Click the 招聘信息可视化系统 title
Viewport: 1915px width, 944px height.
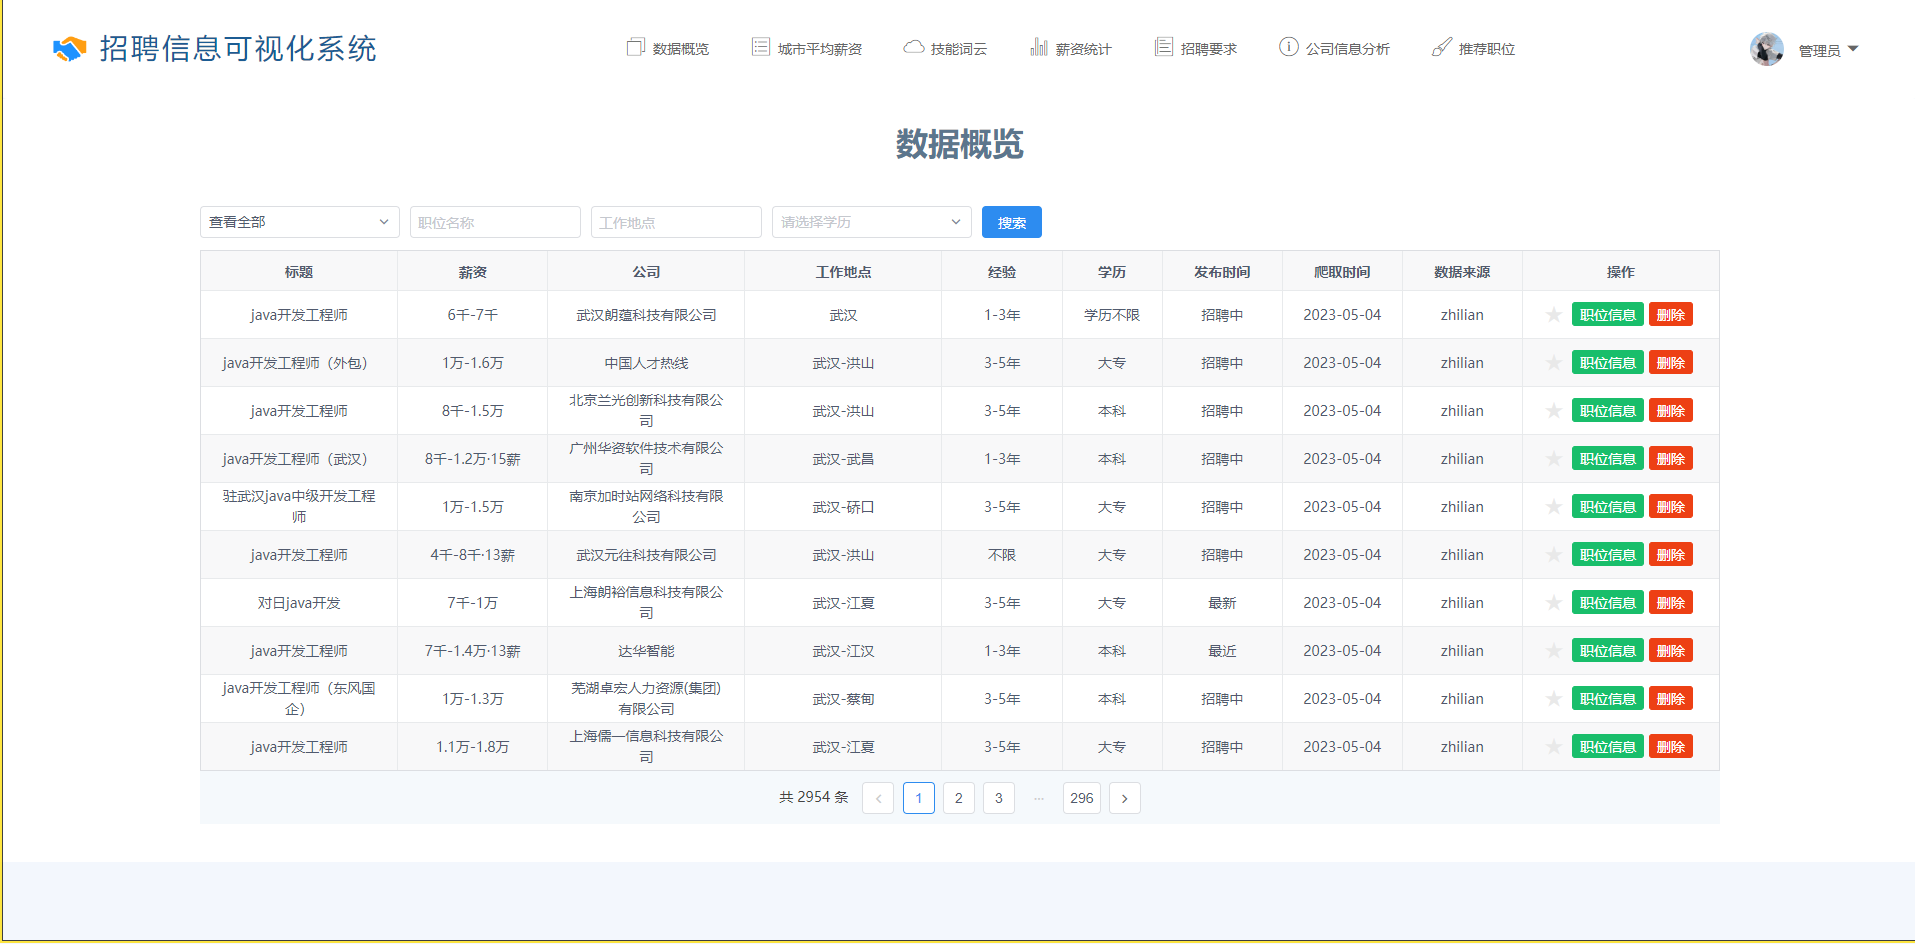[x=238, y=49]
